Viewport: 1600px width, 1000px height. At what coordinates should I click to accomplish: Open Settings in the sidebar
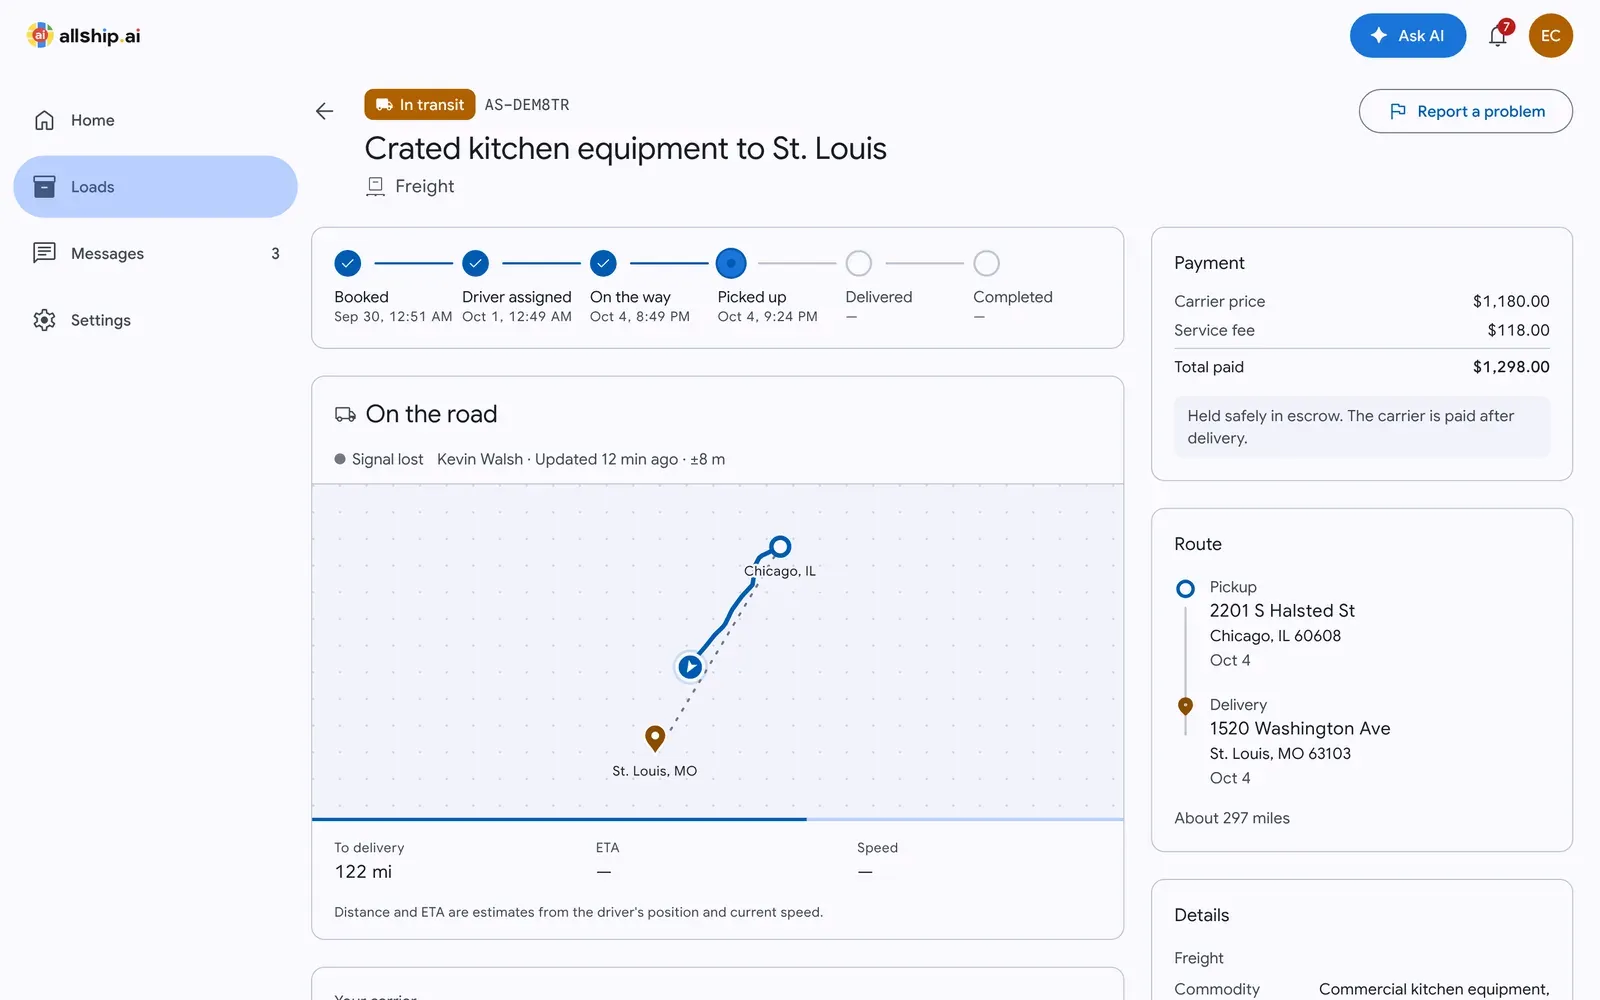tap(155, 320)
